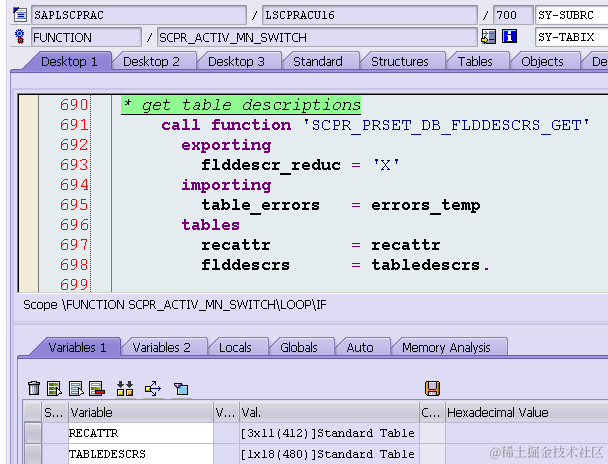Image resolution: width=608 pixels, height=464 pixels.
Task: Switch to the Desktop 1 tab
Action: pyautogui.click(x=69, y=62)
